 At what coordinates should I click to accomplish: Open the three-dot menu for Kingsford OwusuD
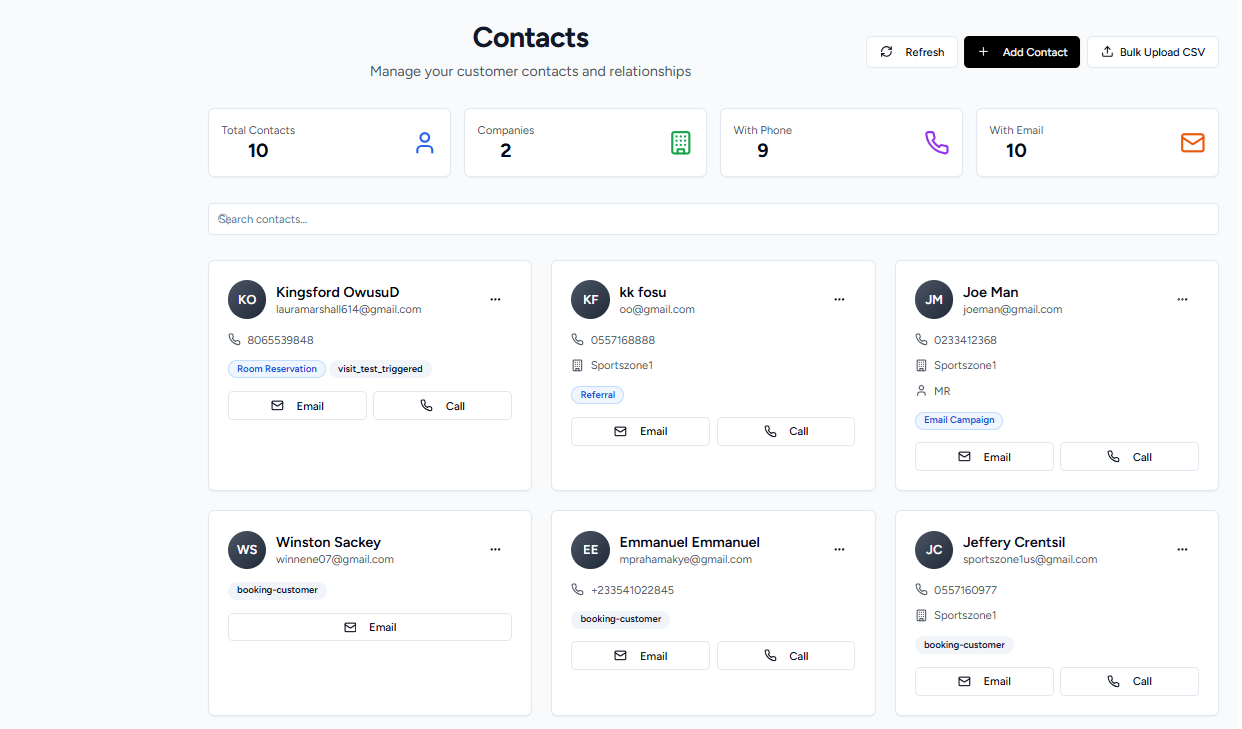tap(495, 299)
